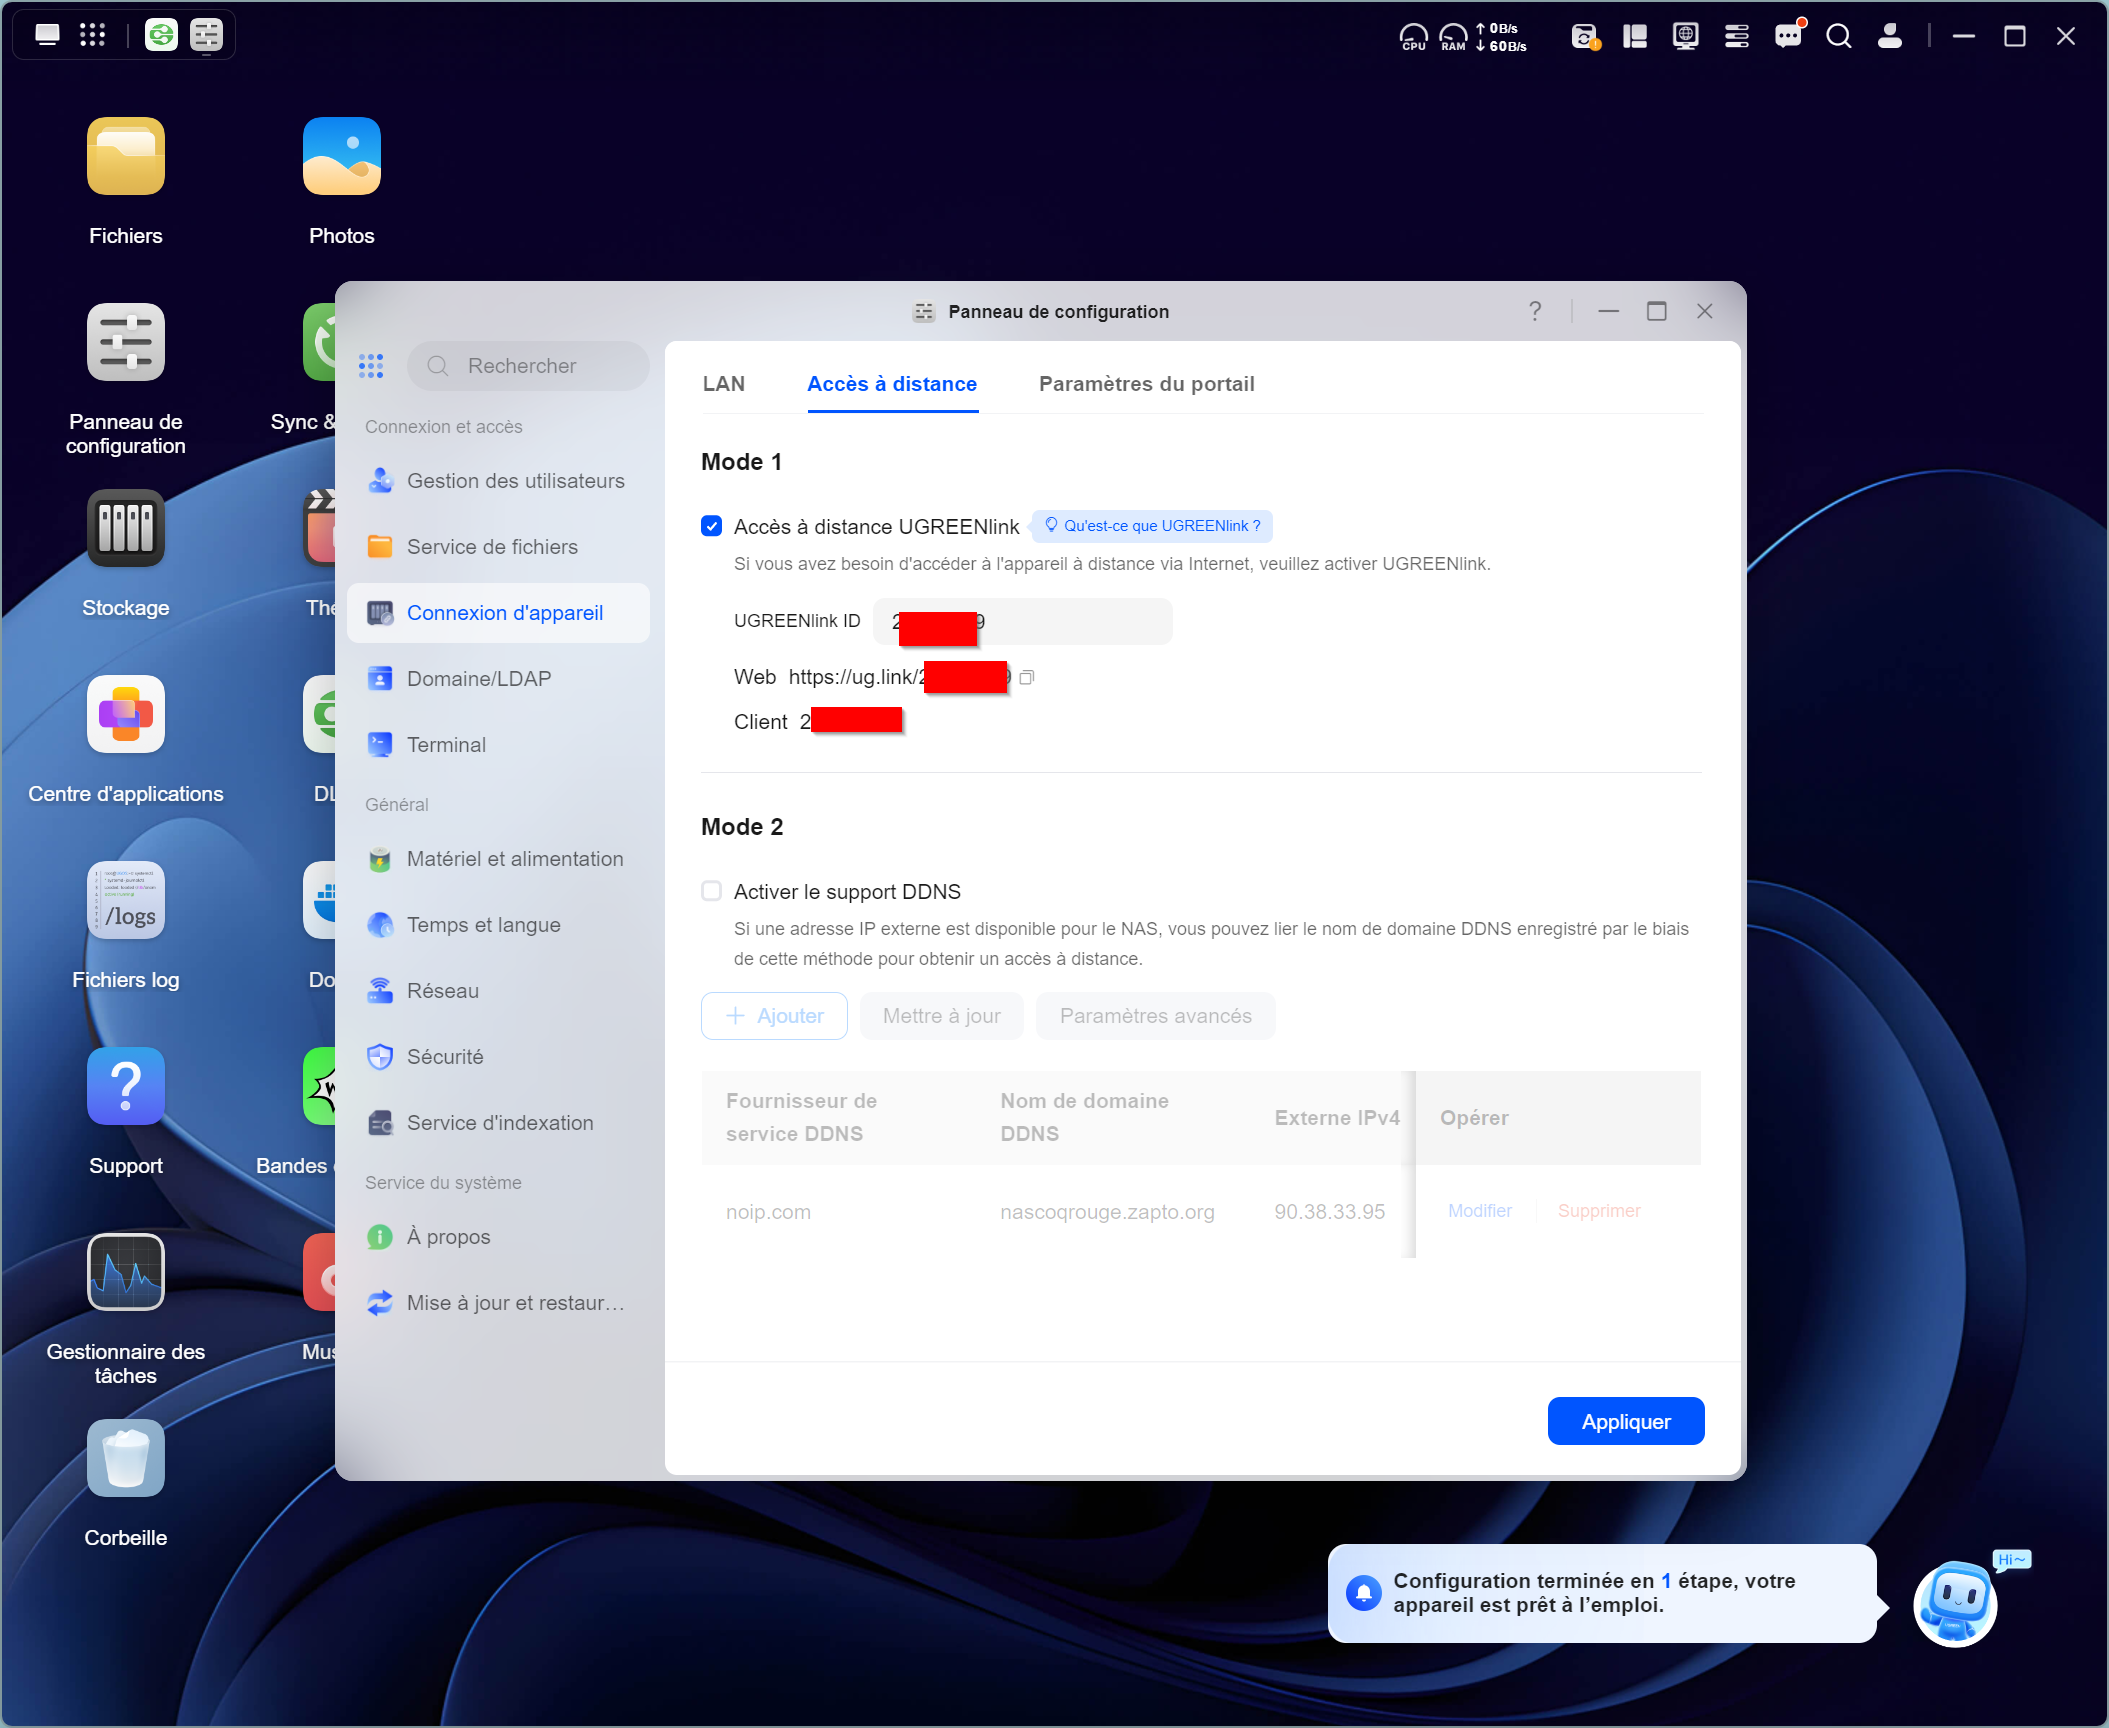Click the noip.com provider cell
Viewport: 2109px width, 1728px height.
coord(768,1212)
